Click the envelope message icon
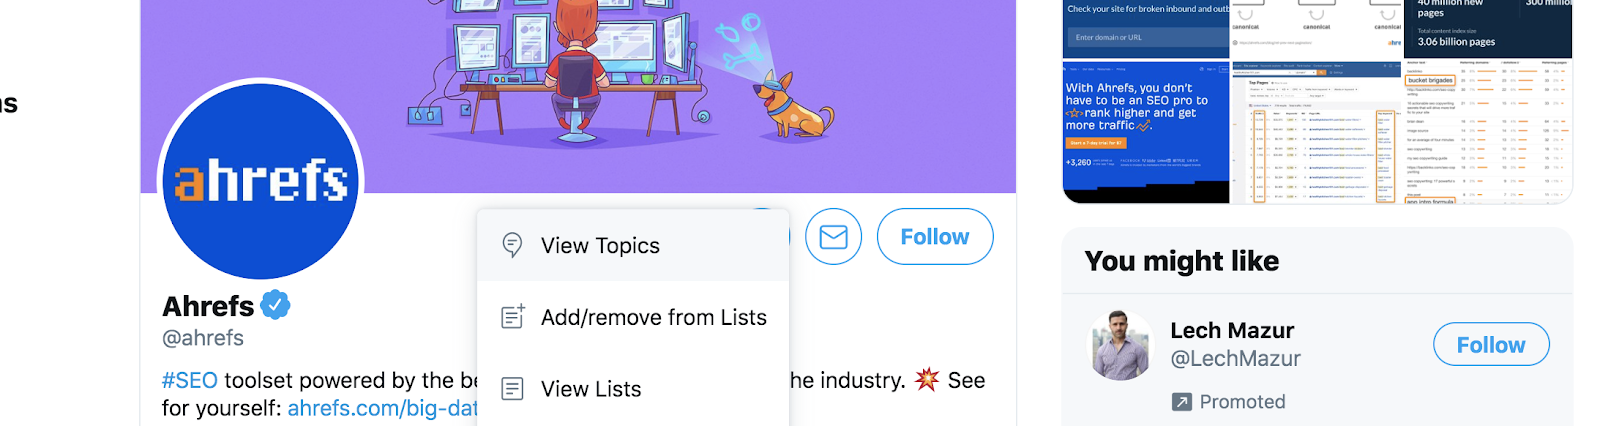 (833, 237)
